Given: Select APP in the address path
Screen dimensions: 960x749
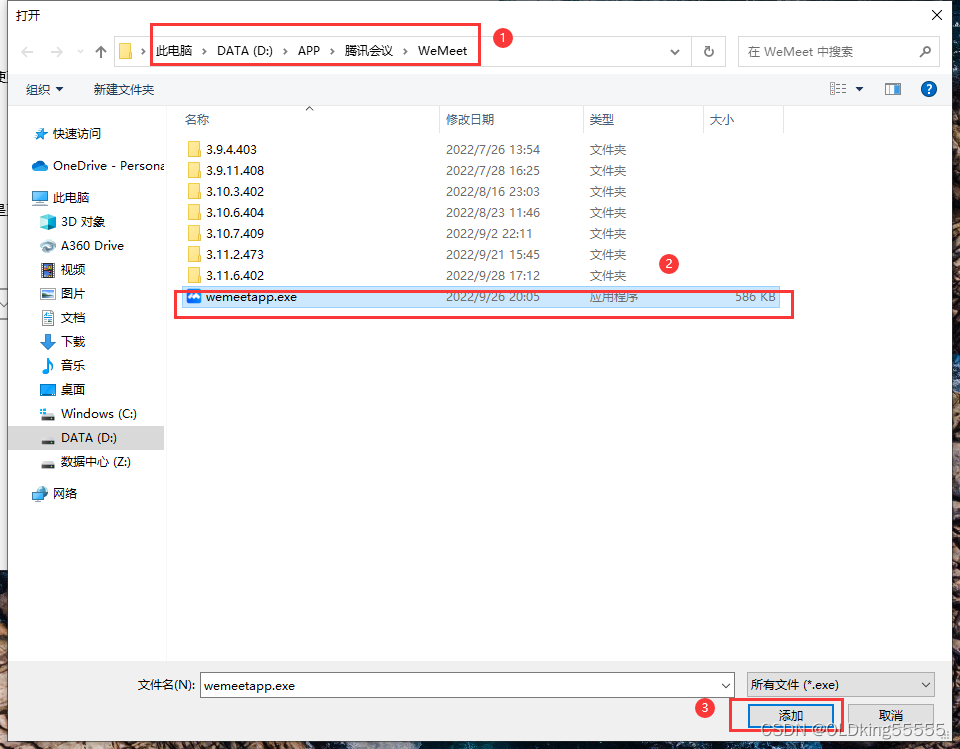Looking at the screenshot, I should point(309,51).
